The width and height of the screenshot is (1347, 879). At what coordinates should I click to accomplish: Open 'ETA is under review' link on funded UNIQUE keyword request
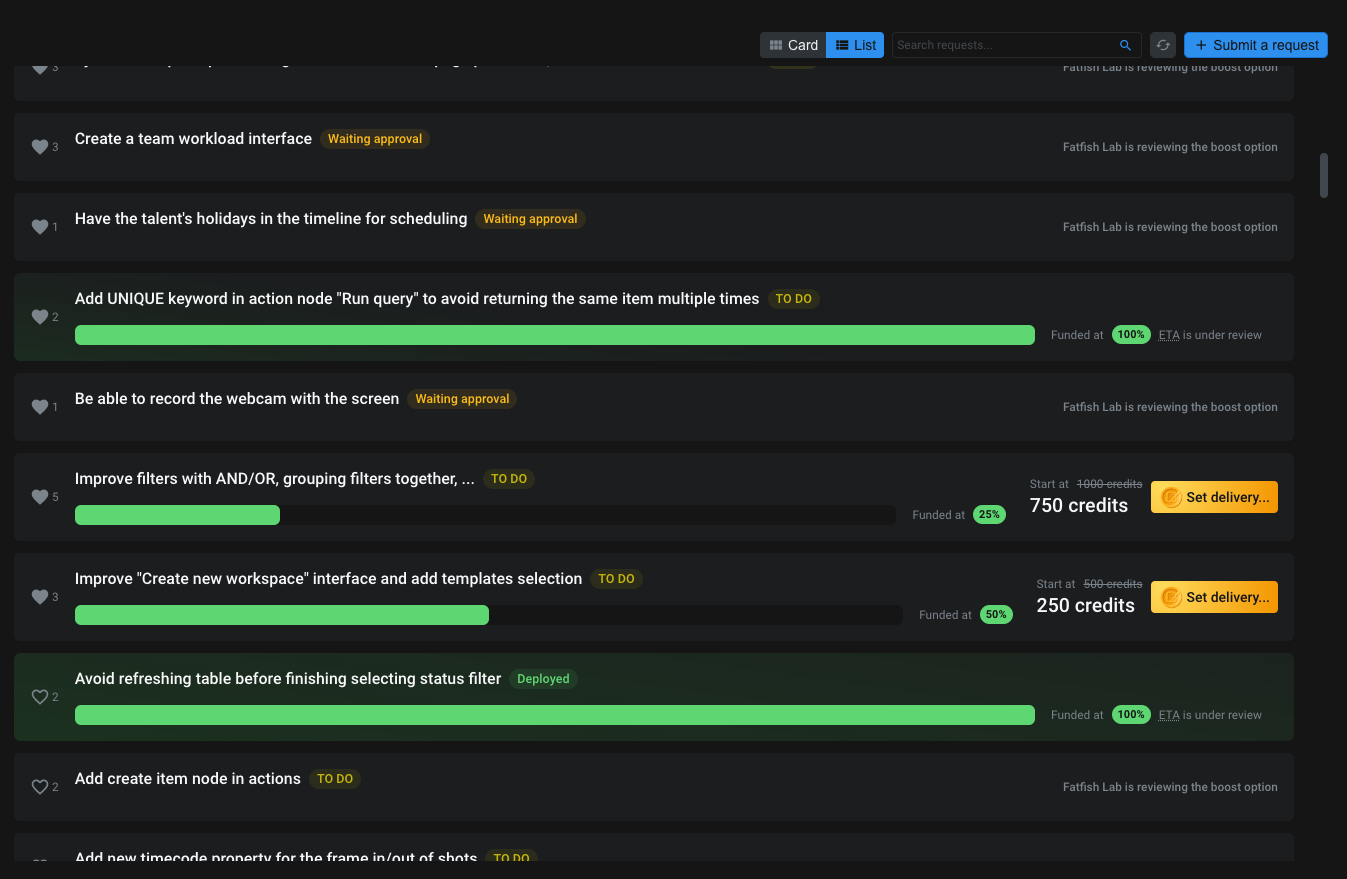1211,334
